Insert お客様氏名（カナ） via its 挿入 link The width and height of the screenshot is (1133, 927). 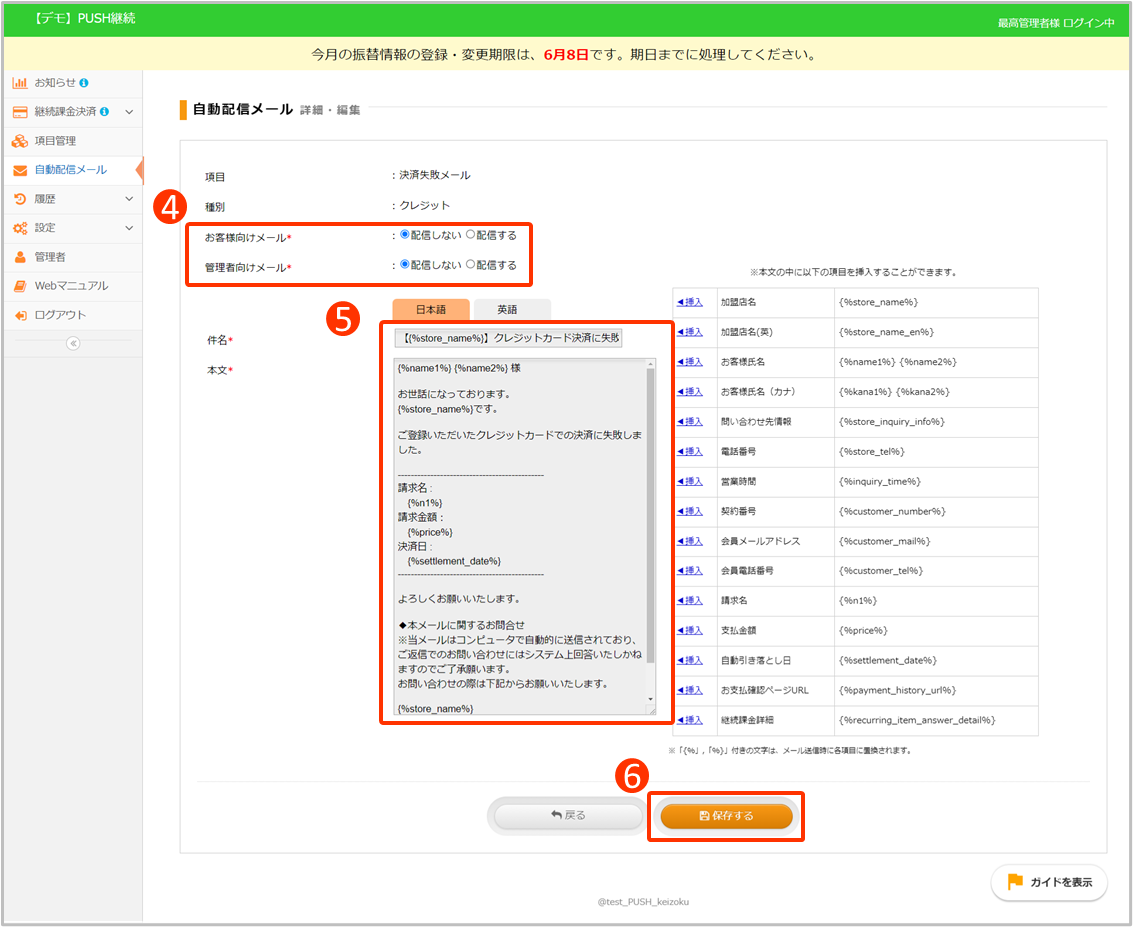(689, 392)
